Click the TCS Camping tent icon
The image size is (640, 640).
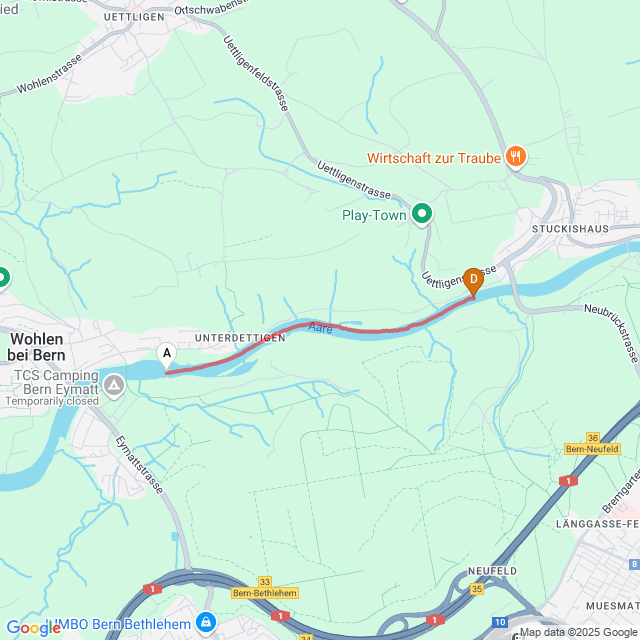coord(114,385)
